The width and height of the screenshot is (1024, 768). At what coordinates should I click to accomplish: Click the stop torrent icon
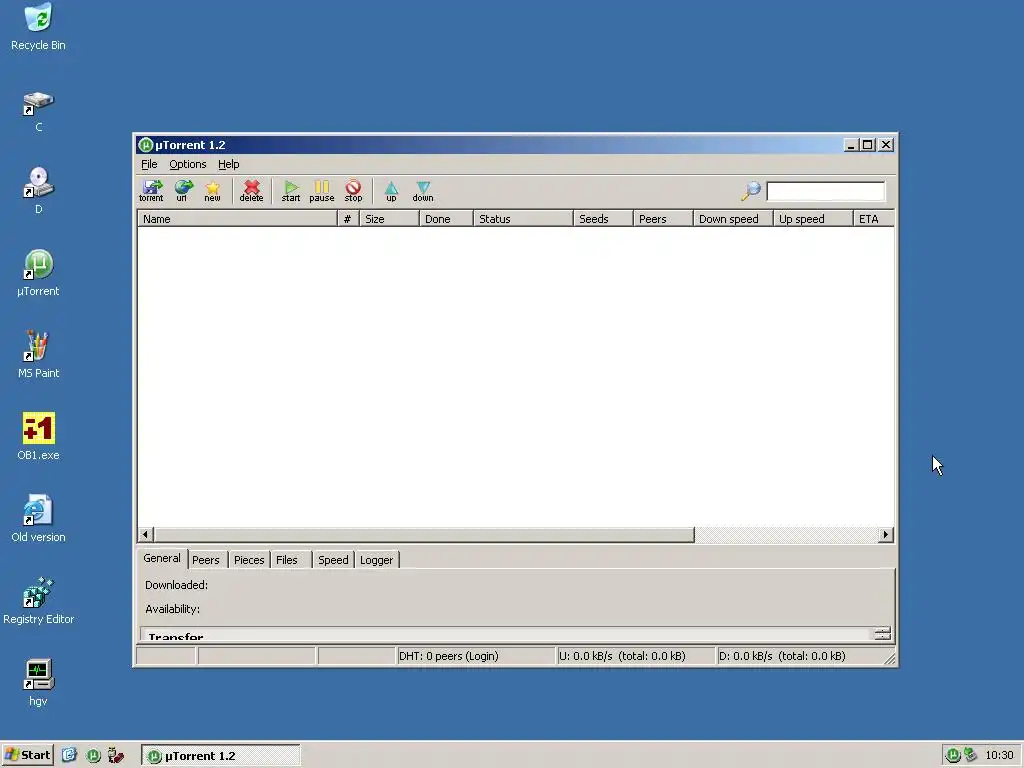point(353,191)
